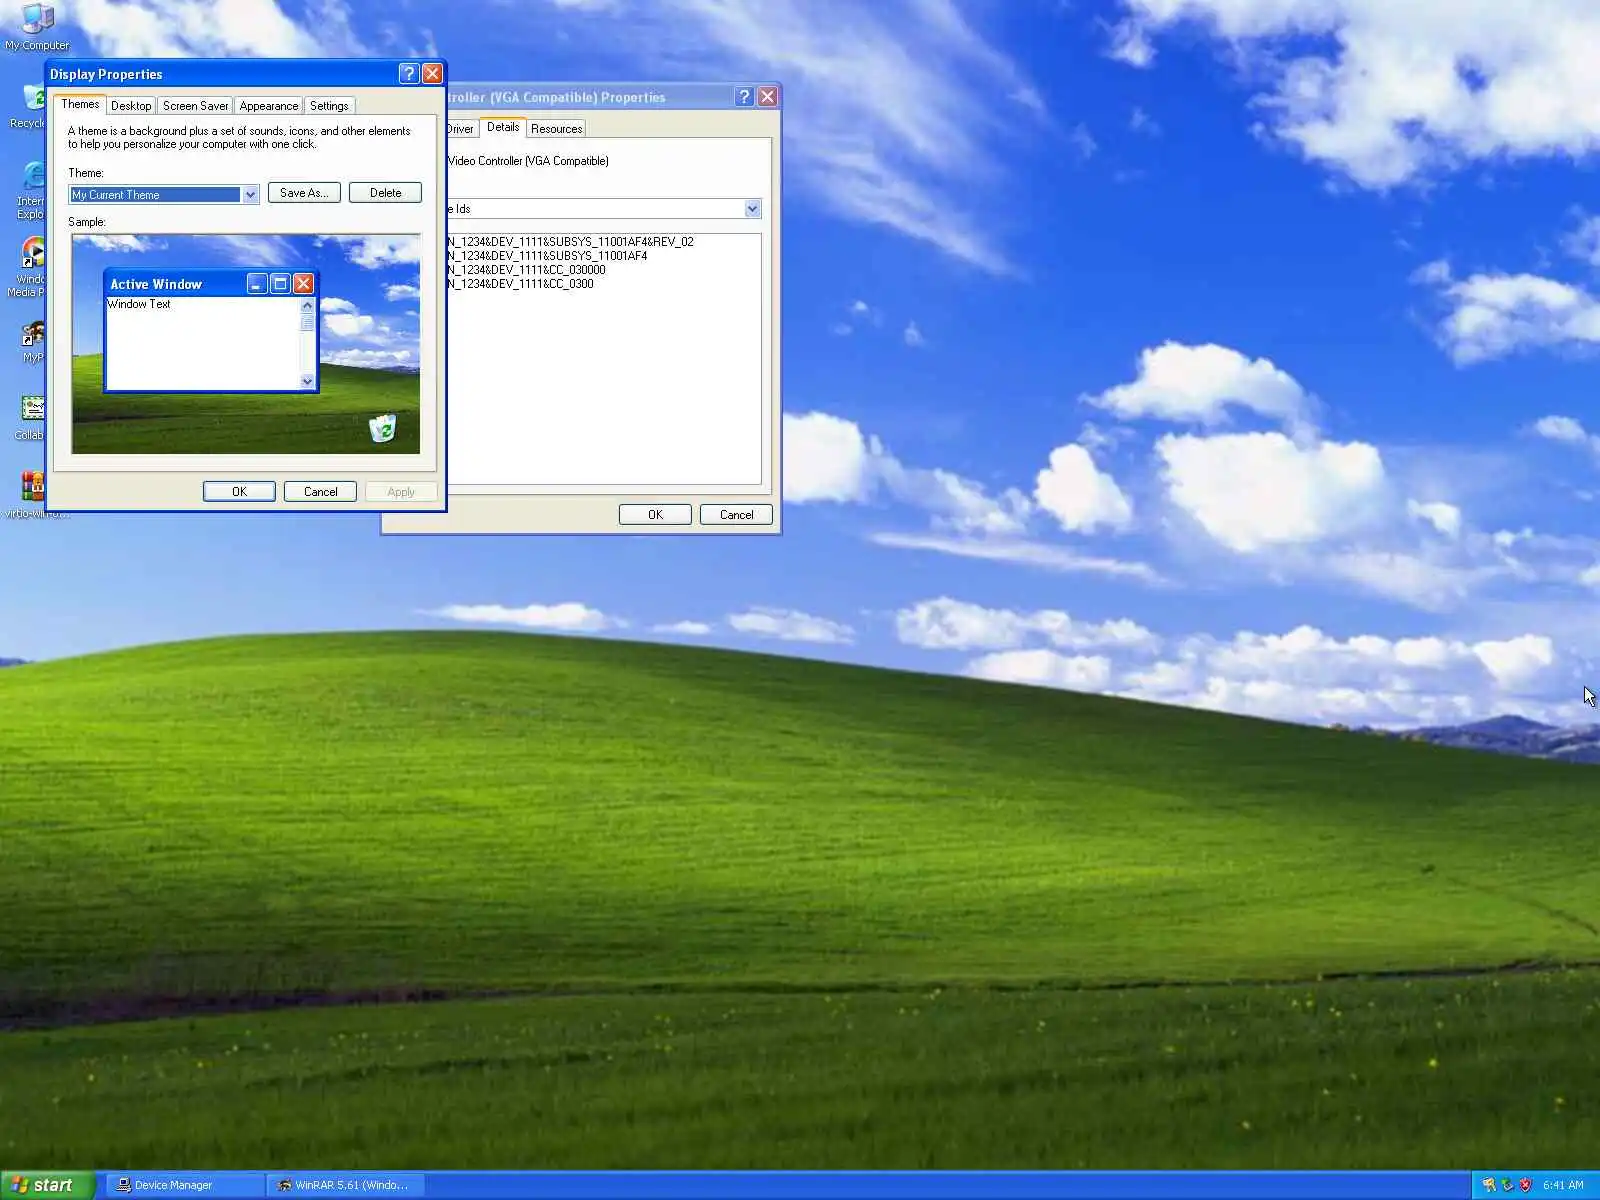Viewport: 1600px width, 1200px height.
Task: Click OK in Display Properties
Action: click(x=239, y=492)
